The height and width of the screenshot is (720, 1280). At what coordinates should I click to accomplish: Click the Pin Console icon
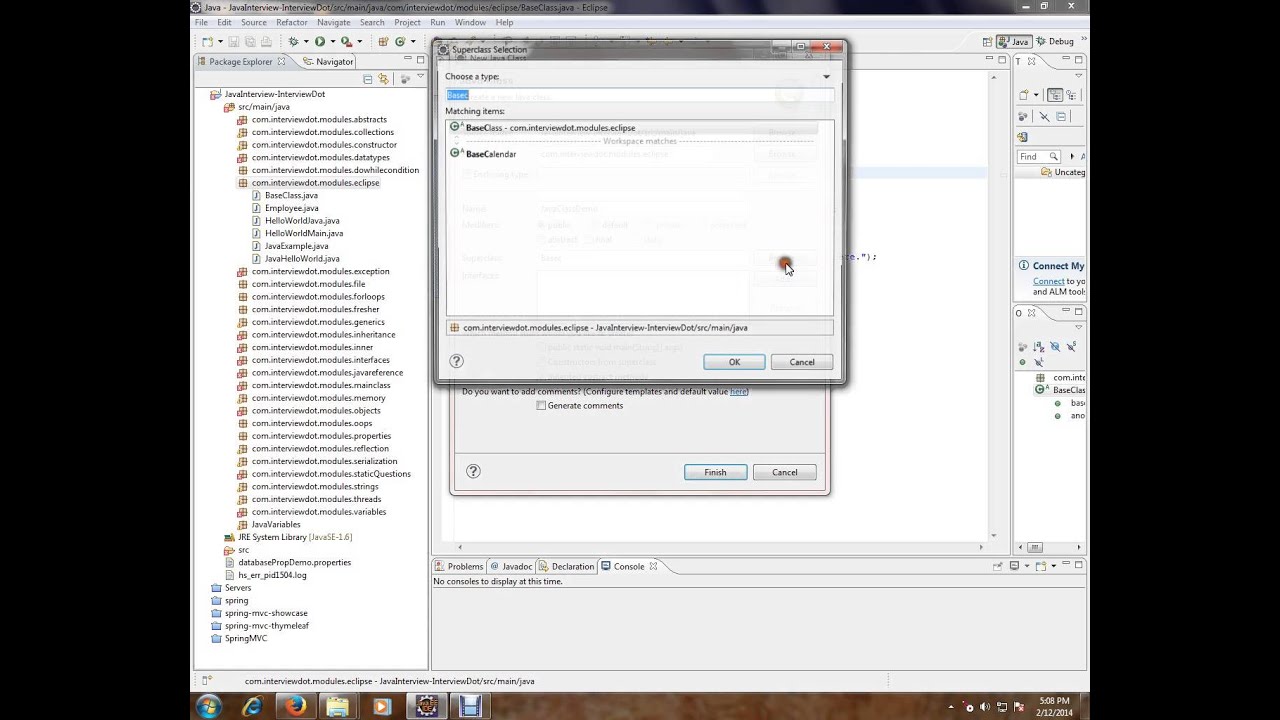[997, 566]
